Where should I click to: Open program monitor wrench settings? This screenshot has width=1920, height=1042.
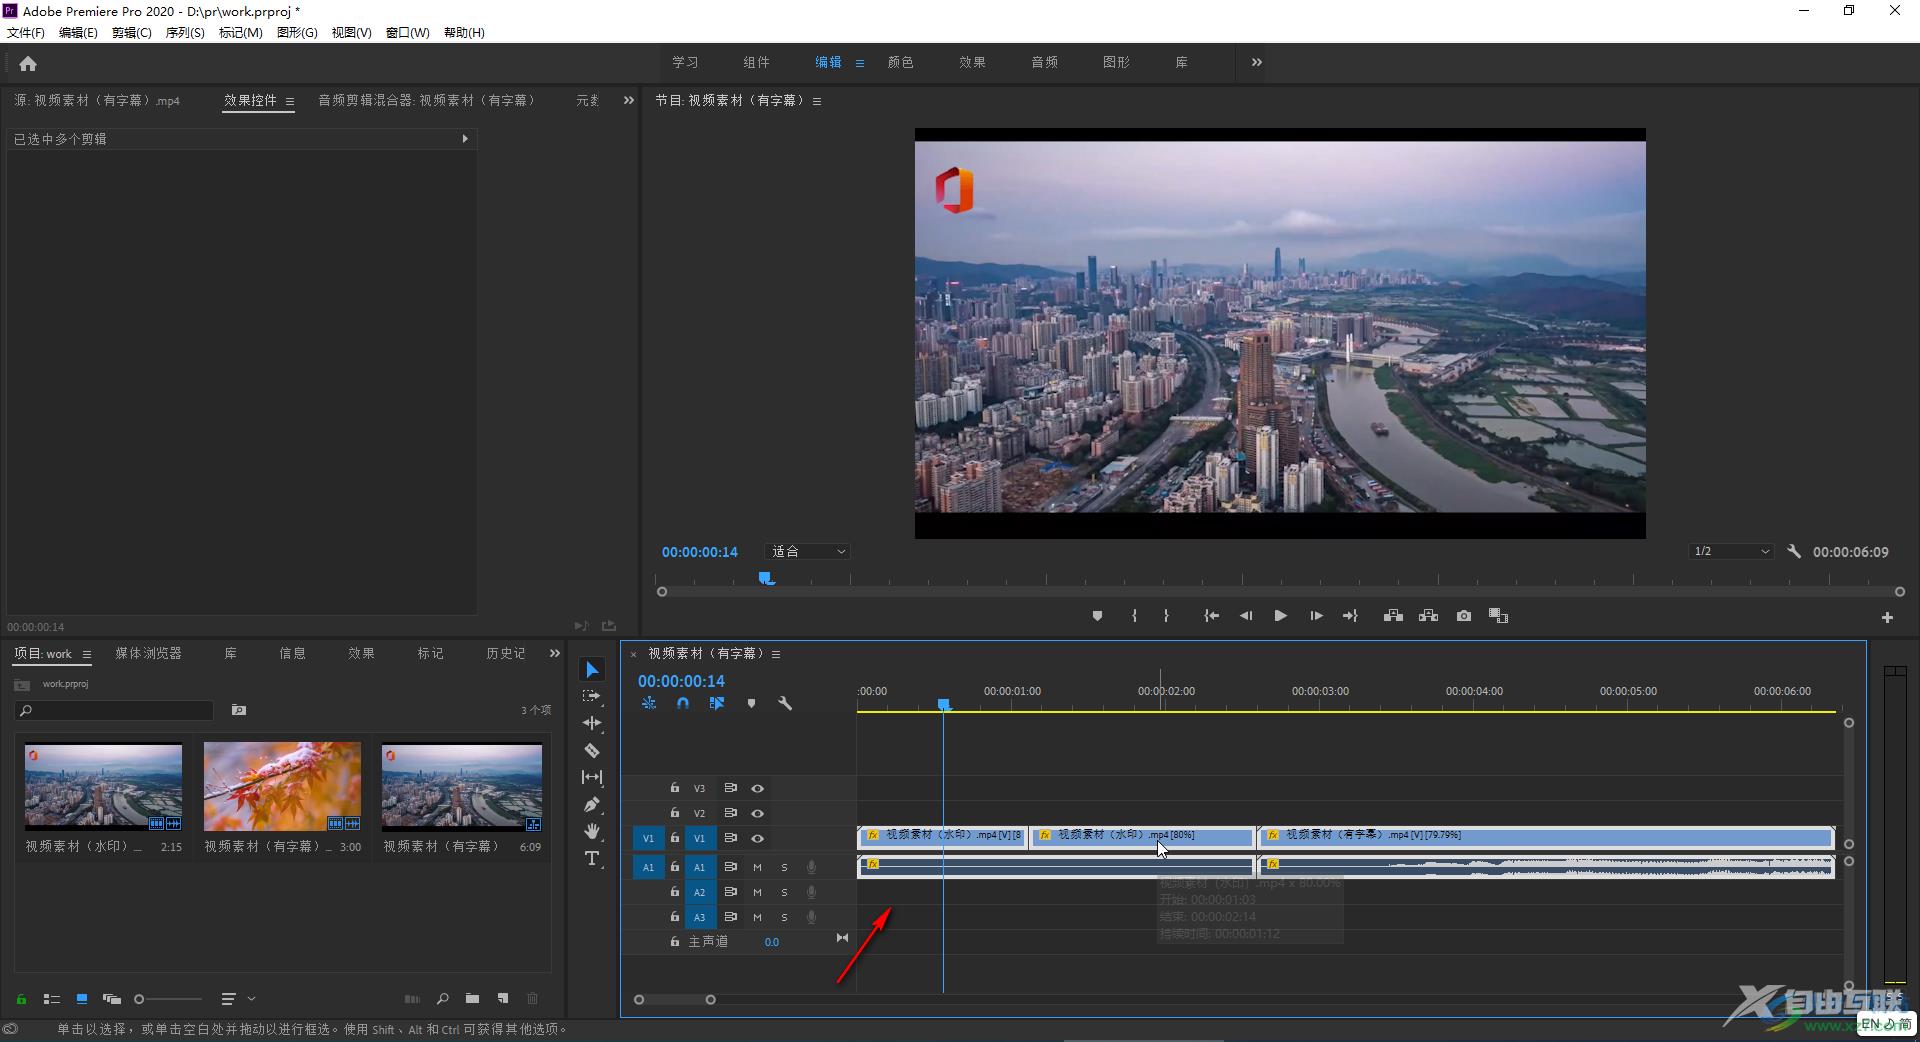pyautogui.click(x=1794, y=551)
